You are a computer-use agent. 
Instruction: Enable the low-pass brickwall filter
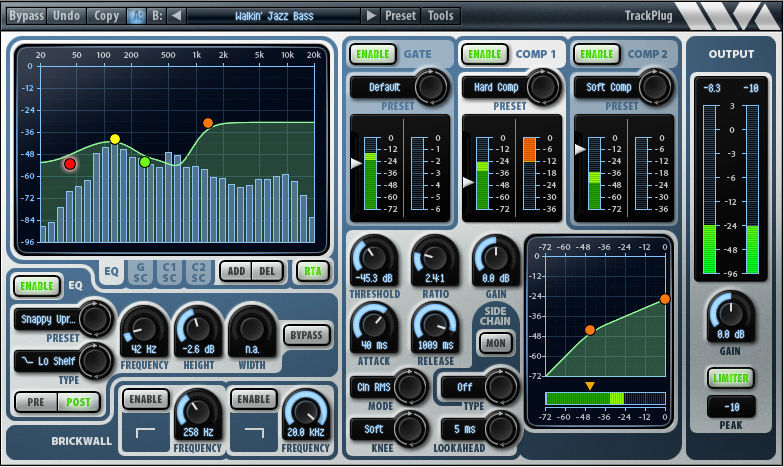coord(254,399)
